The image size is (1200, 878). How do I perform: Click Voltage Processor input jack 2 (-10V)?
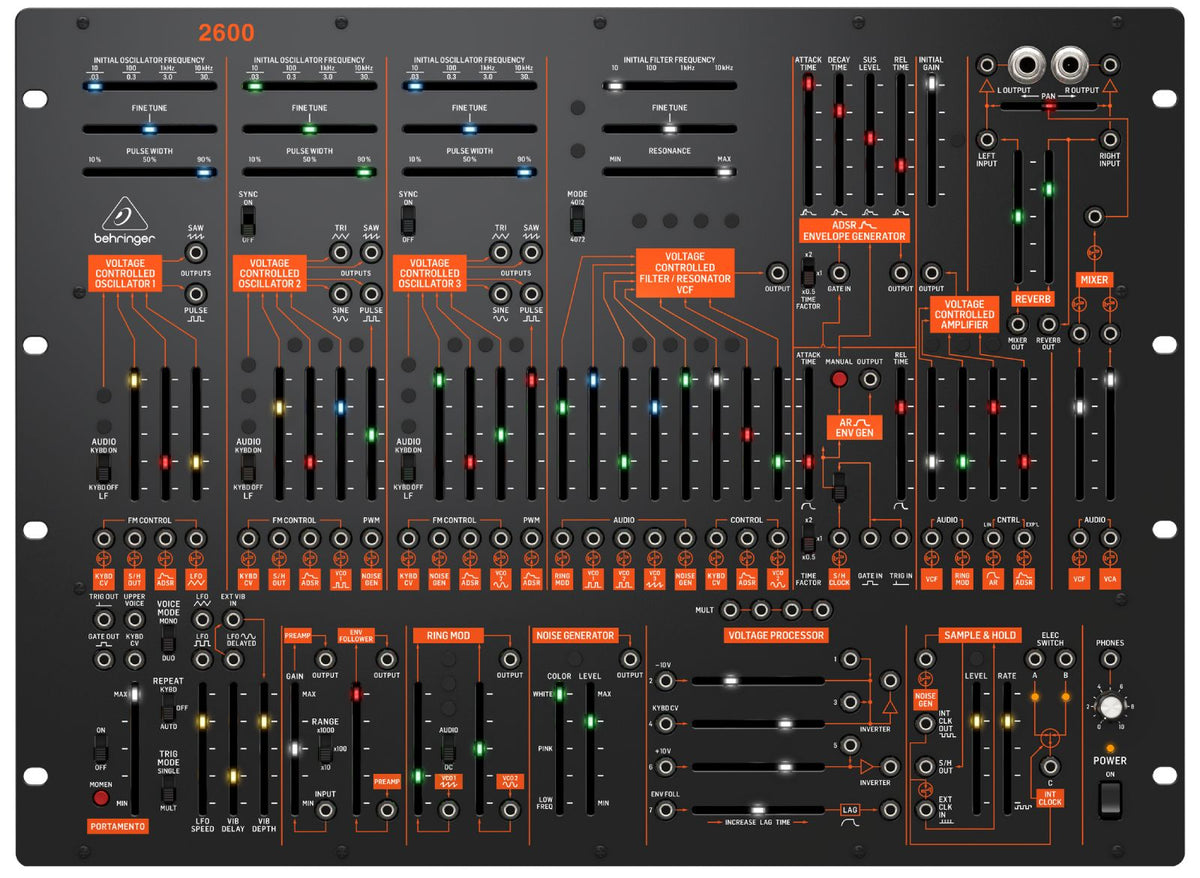tap(664, 681)
